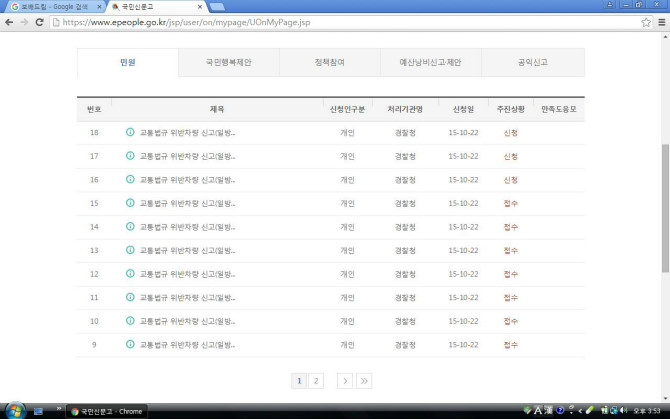Click the Show Desktop taskbar icon
The height and width of the screenshot is (419, 670).
coord(38,411)
